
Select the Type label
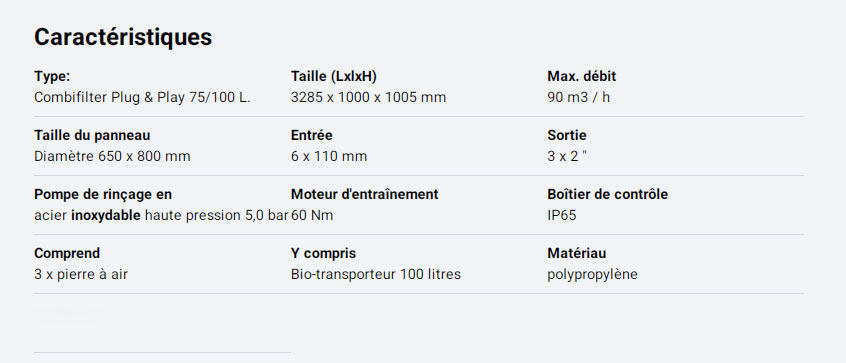(x=52, y=77)
